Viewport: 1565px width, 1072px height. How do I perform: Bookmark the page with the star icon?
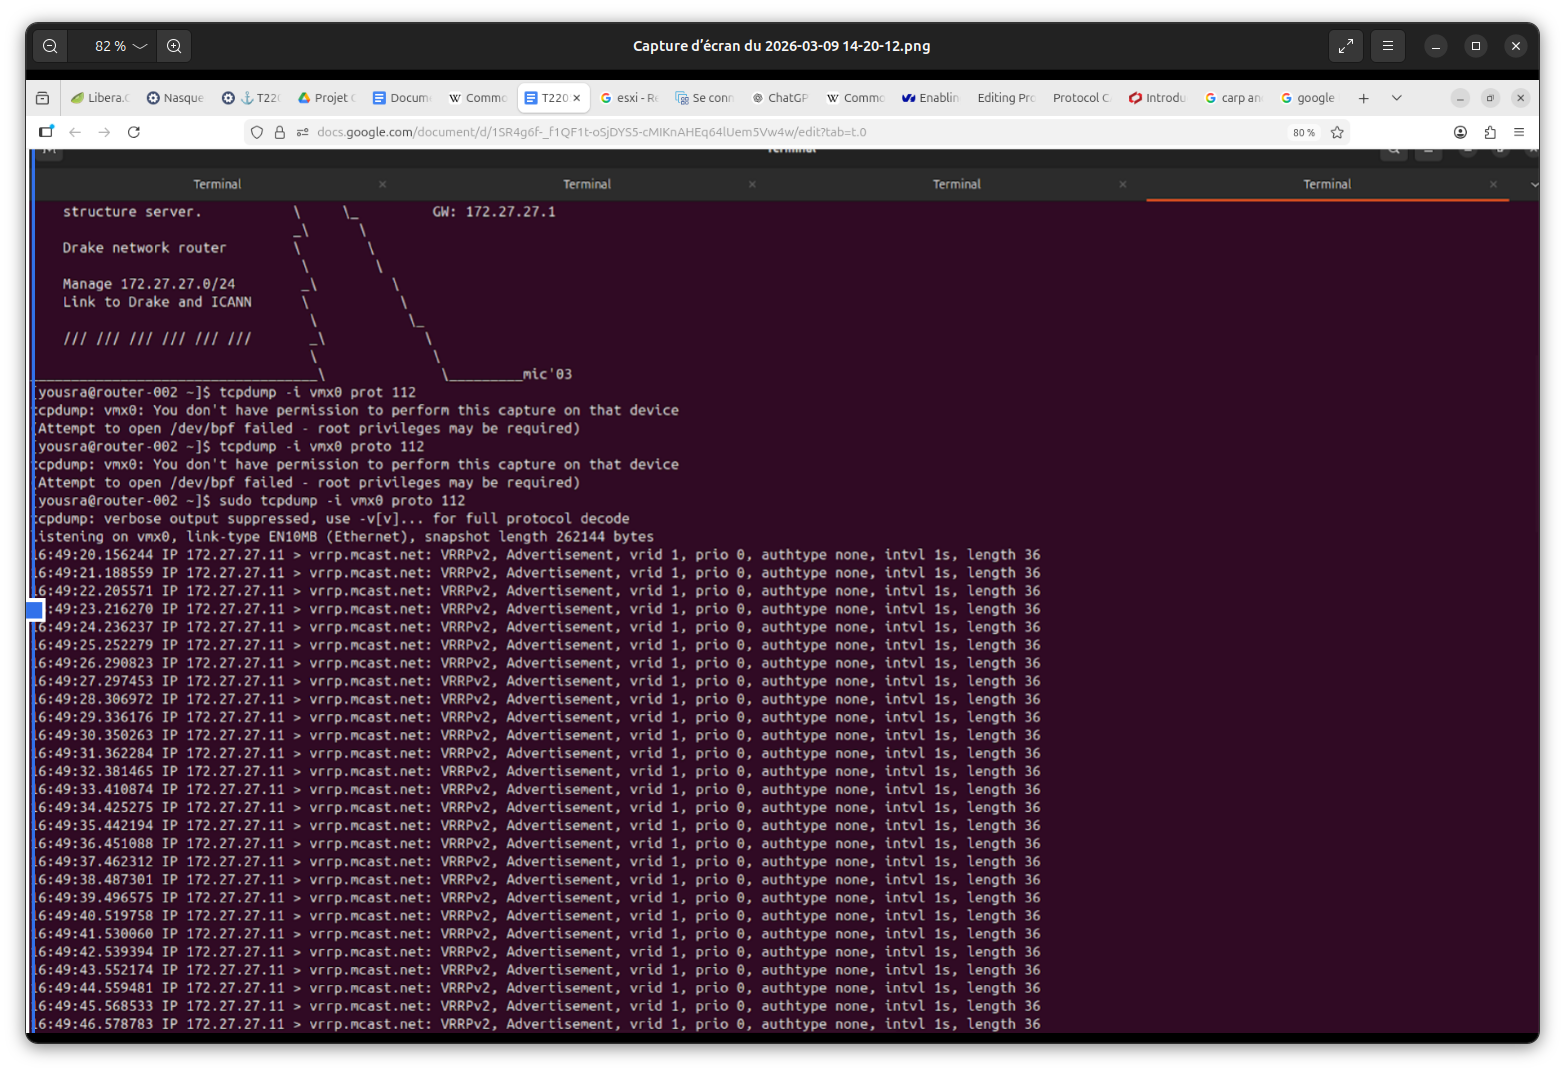[x=1337, y=132]
